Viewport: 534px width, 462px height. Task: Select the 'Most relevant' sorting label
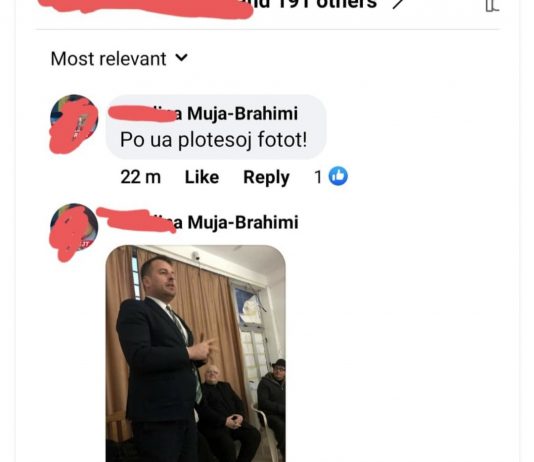(x=108, y=59)
